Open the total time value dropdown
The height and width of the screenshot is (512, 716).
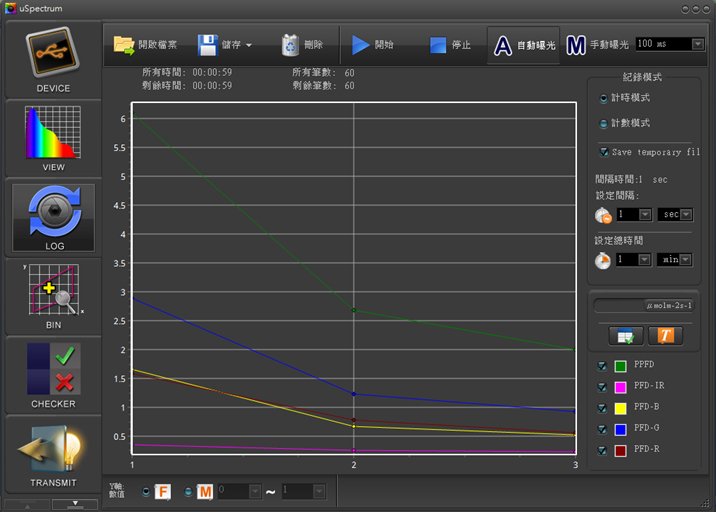click(x=644, y=259)
